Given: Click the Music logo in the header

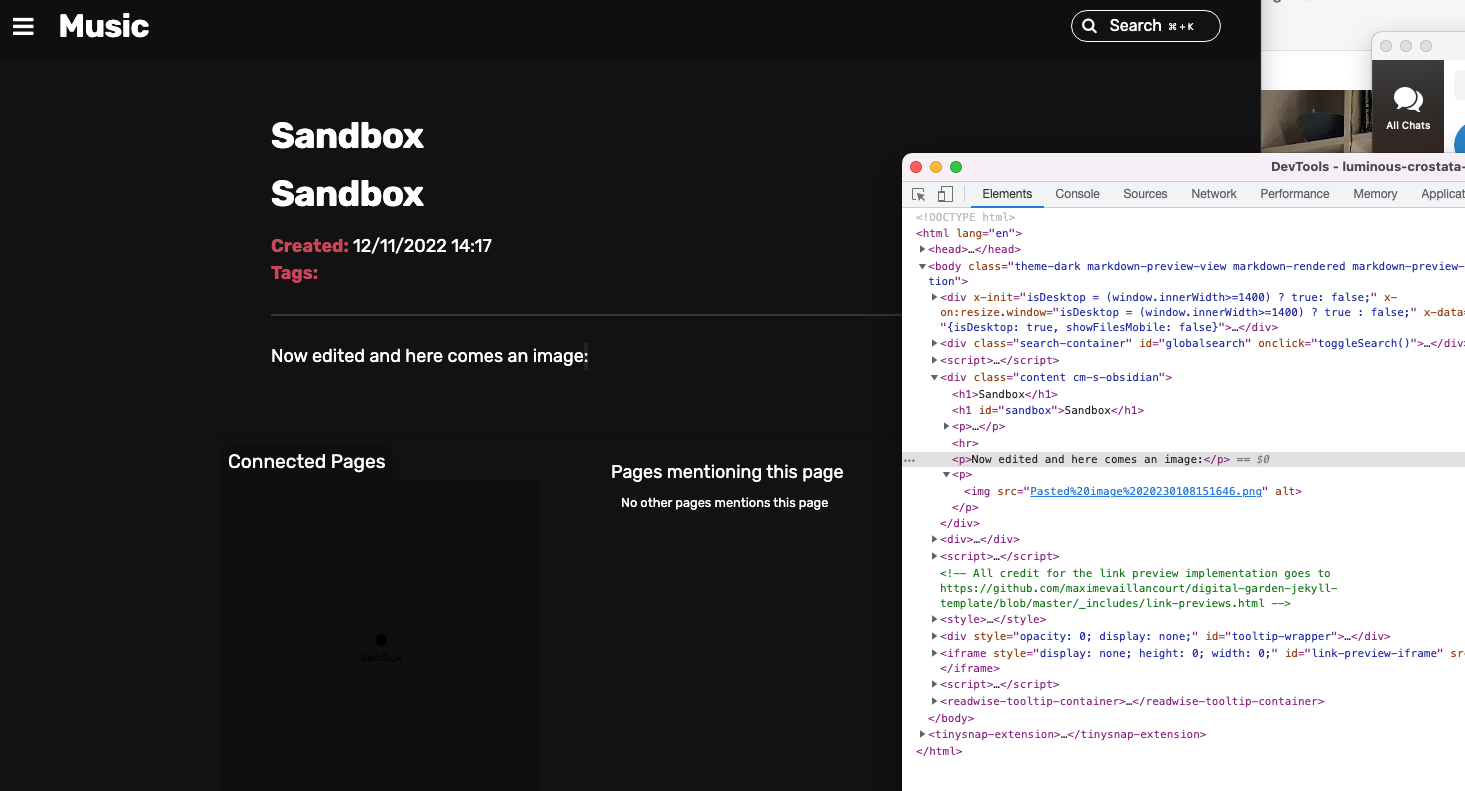Looking at the screenshot, I should pos(103,26).
